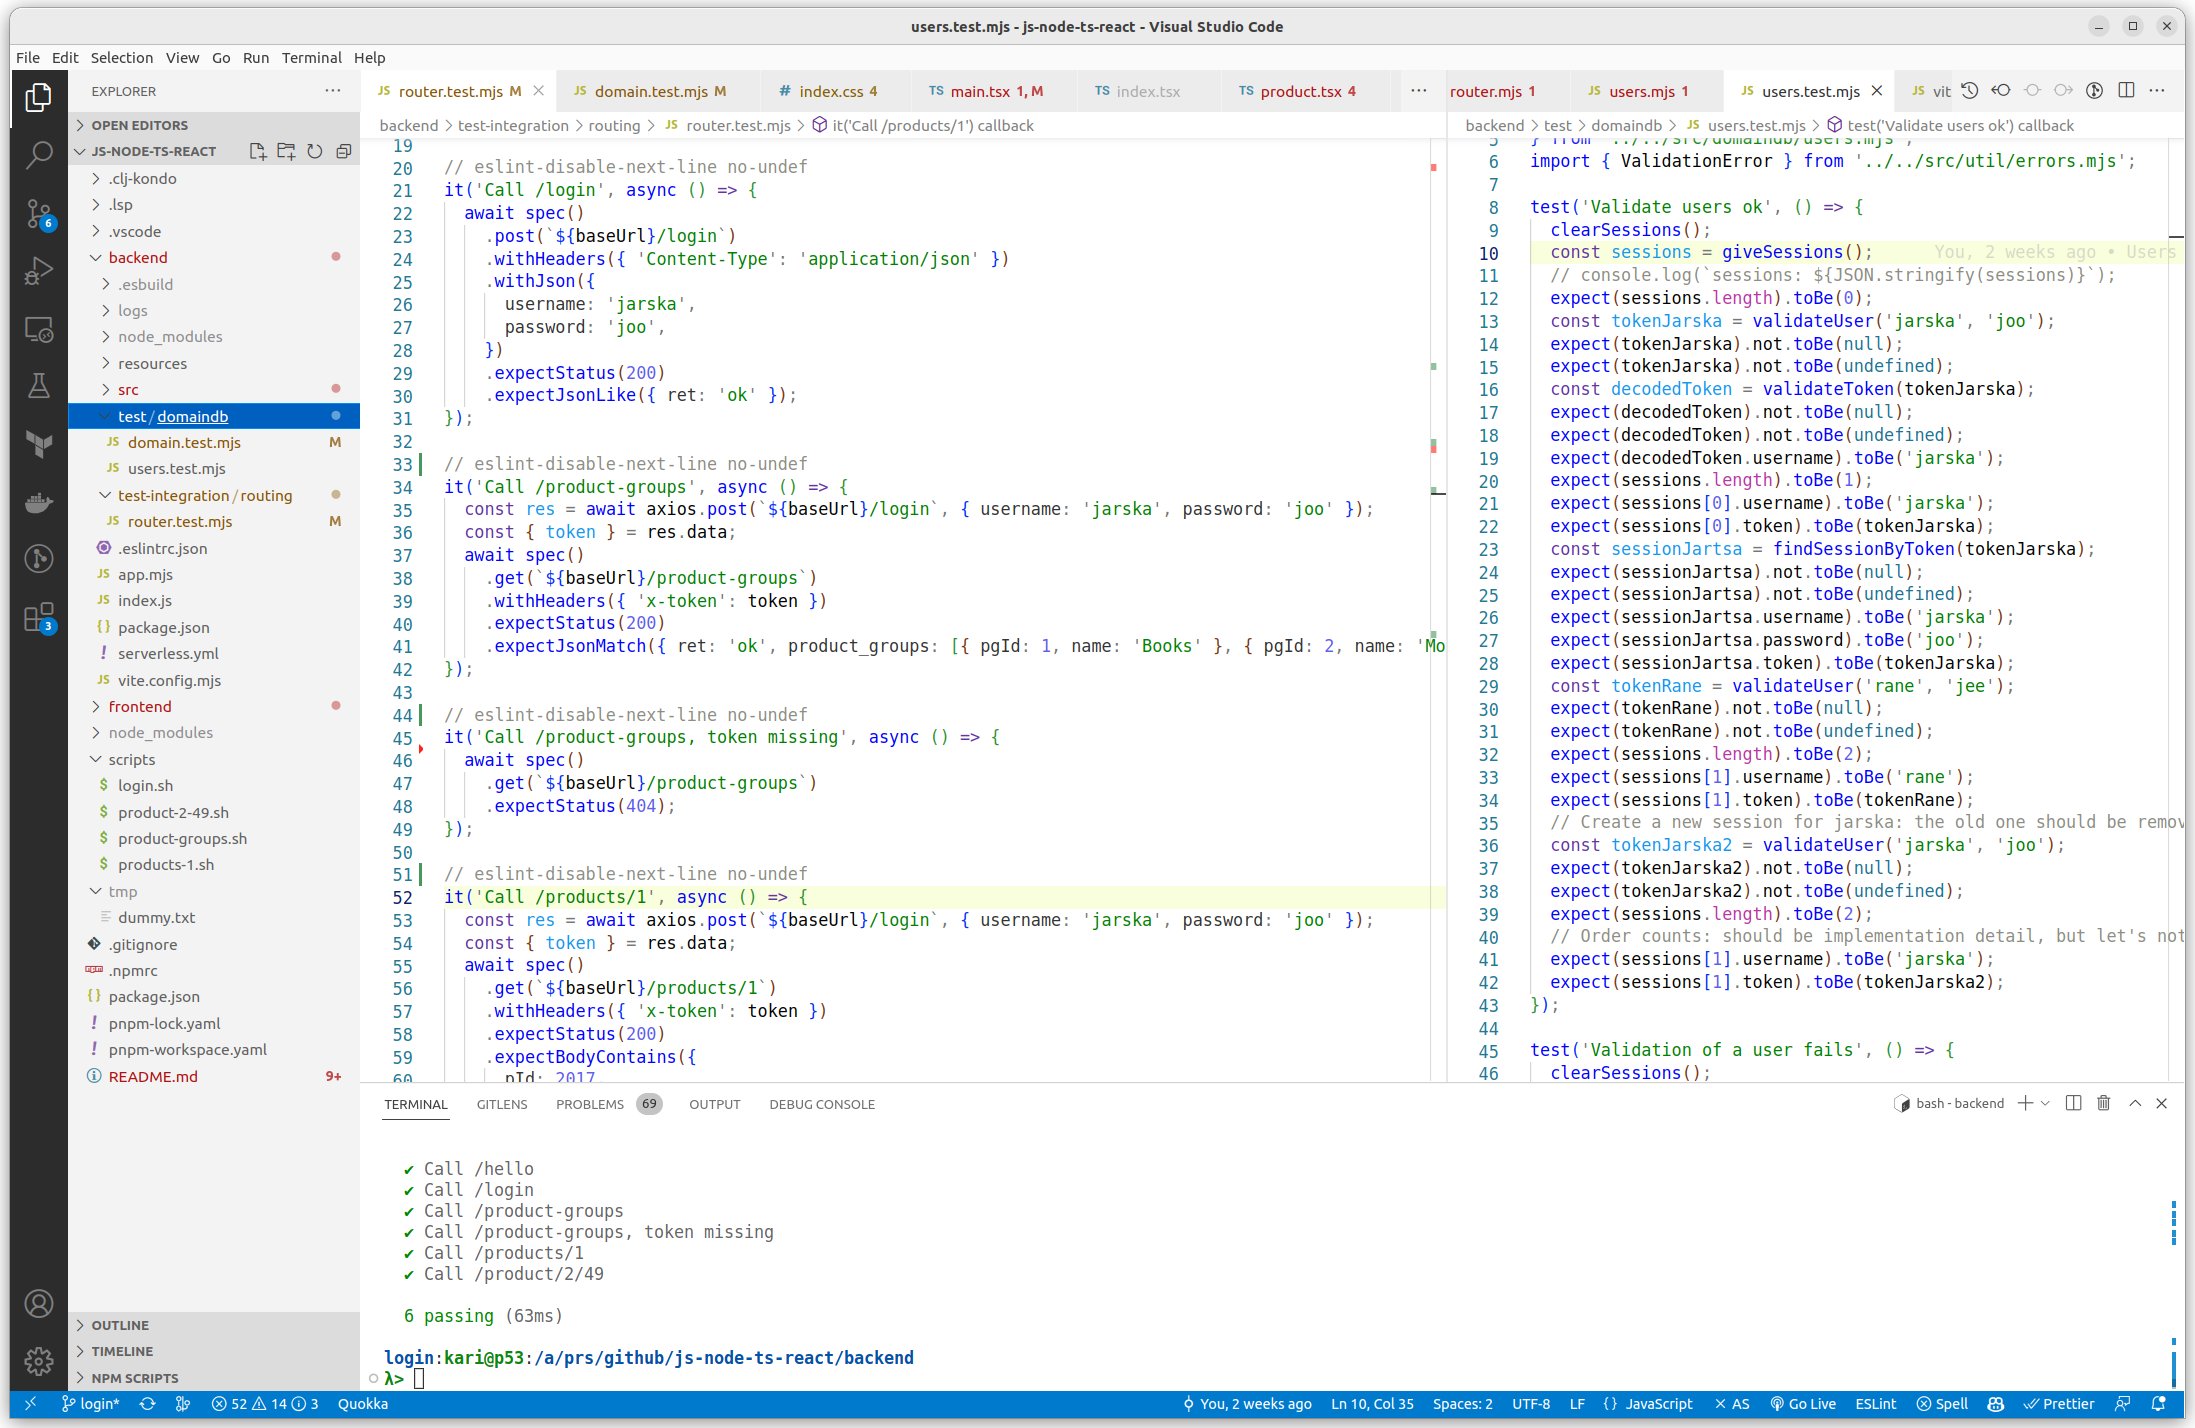Click Ln 10, Col 35 cursor position
Screen dimensions: 2195x1428
click(1372, 1404)
